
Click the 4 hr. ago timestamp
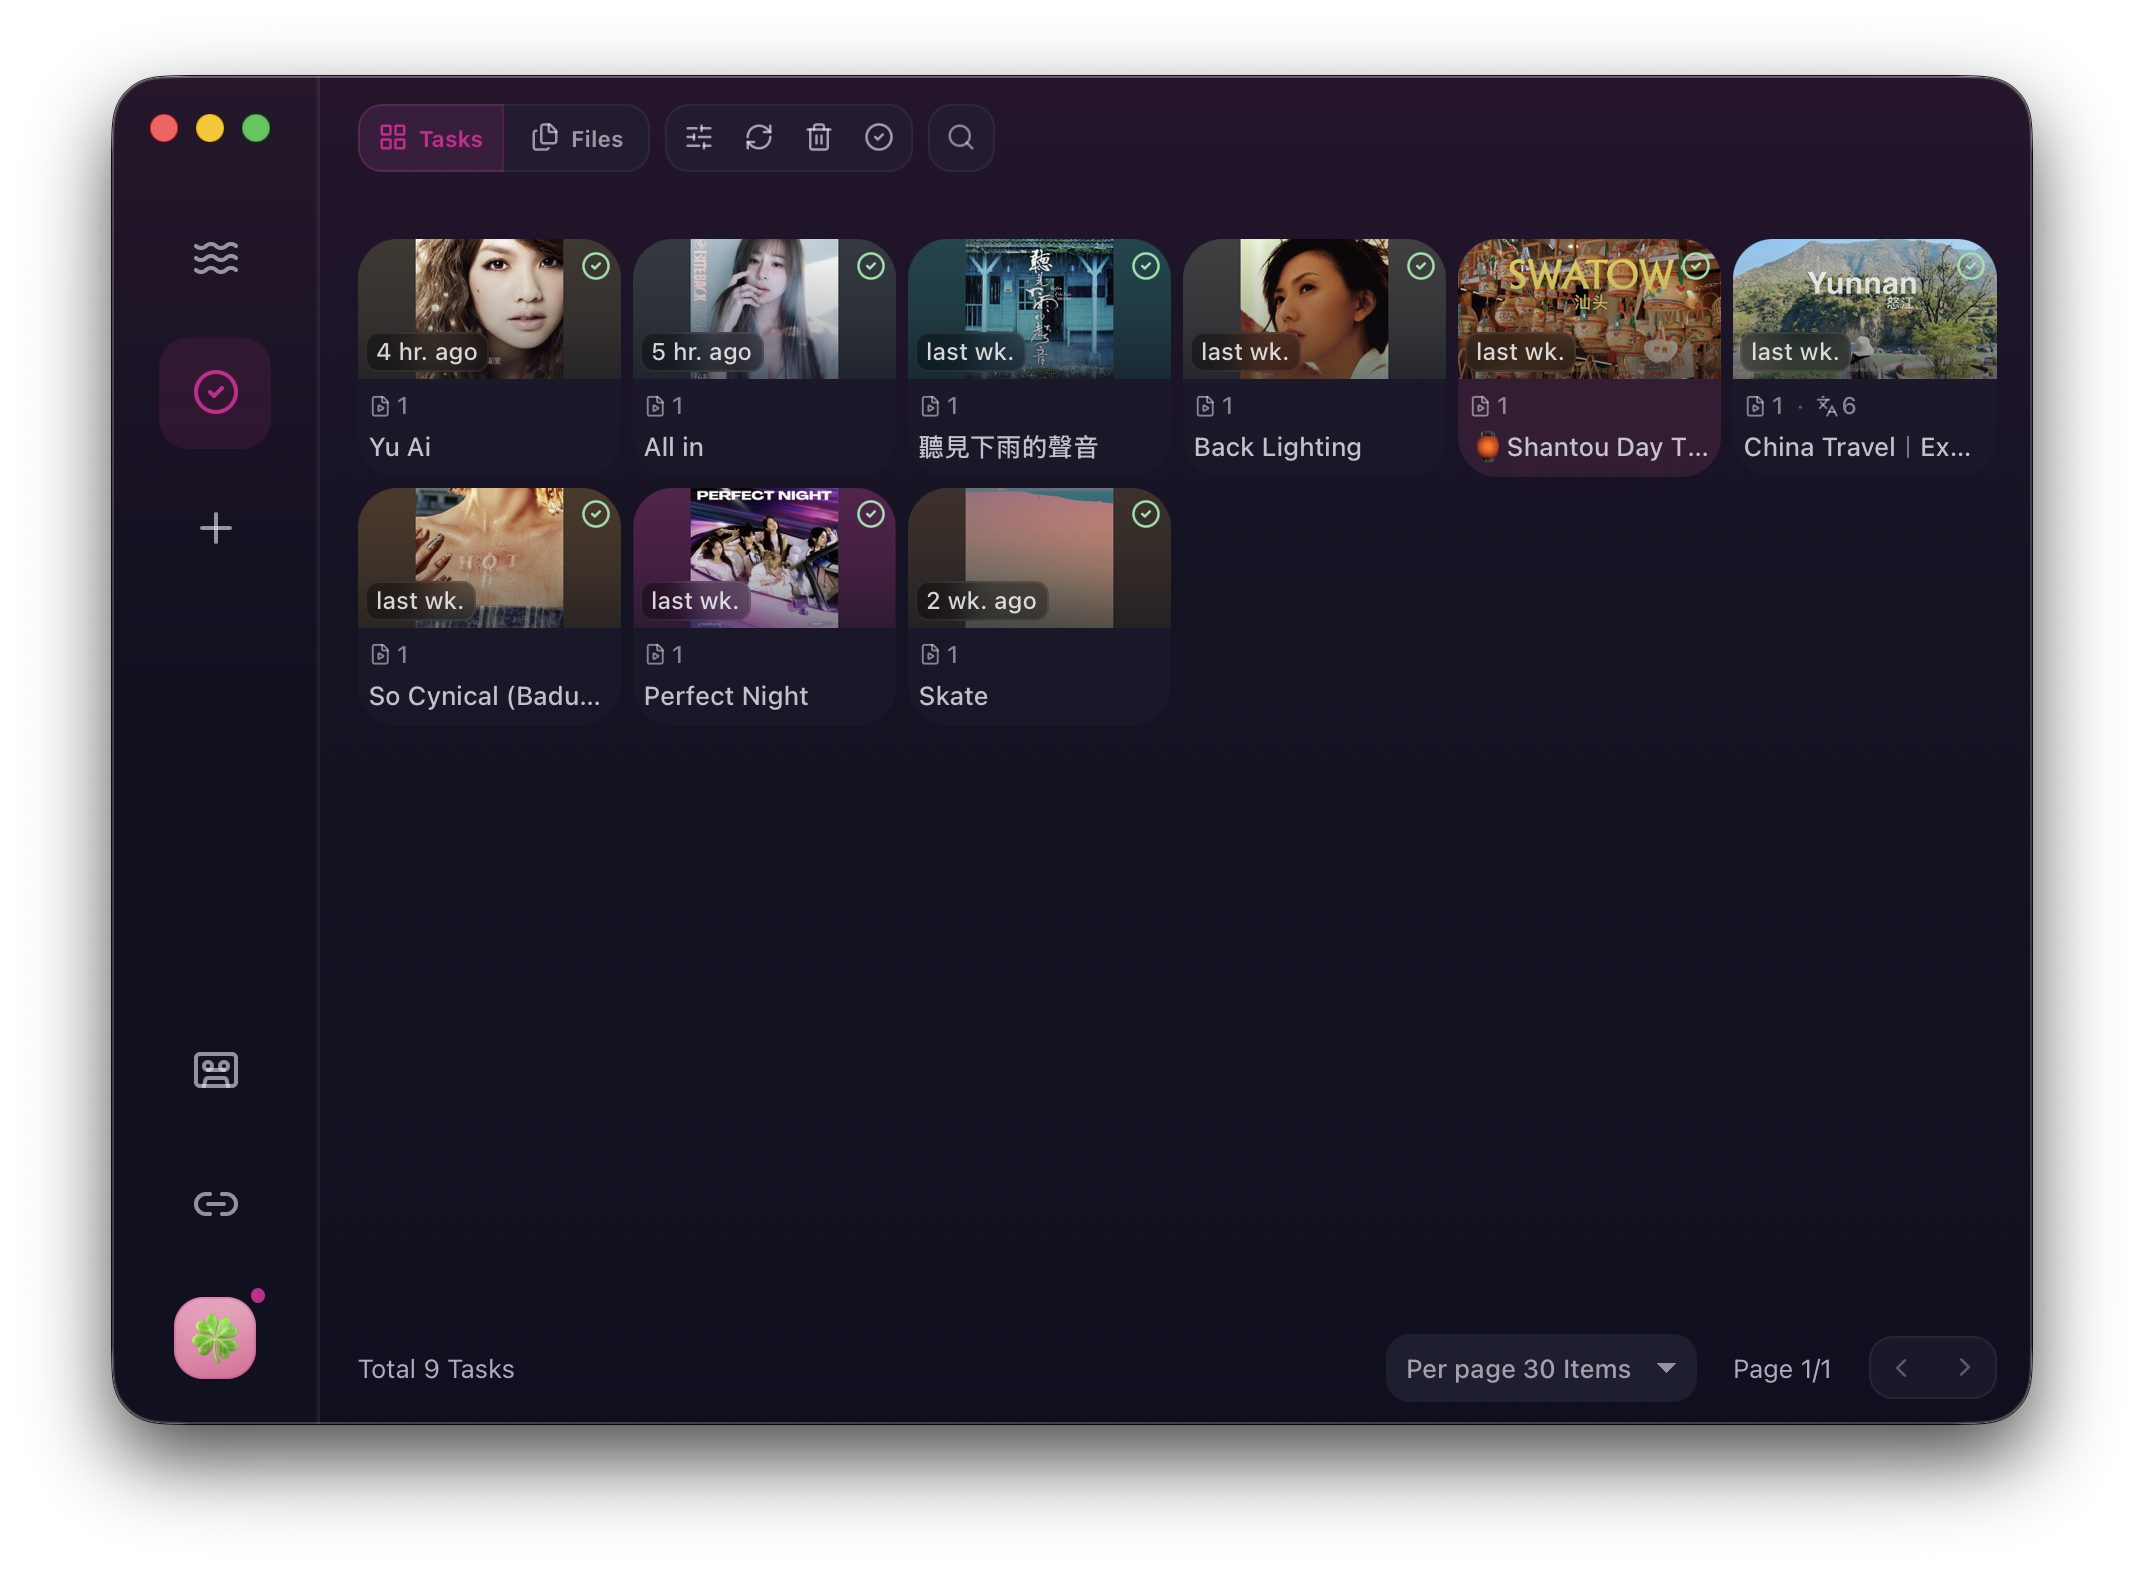click(x=427, y=352)
